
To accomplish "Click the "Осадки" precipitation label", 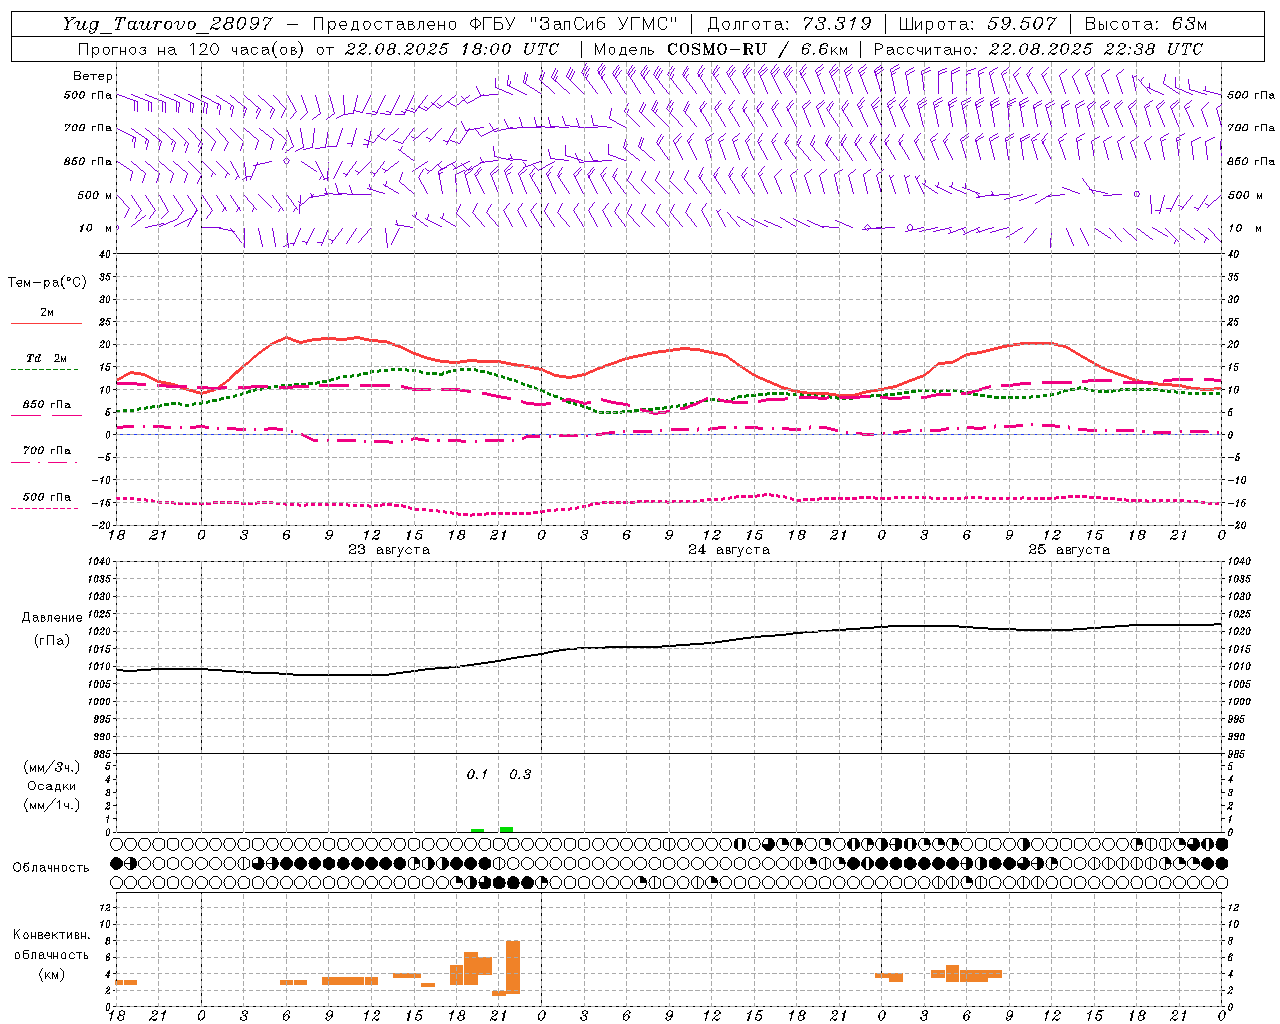I will pyautogui.click(x=52, y=786).
